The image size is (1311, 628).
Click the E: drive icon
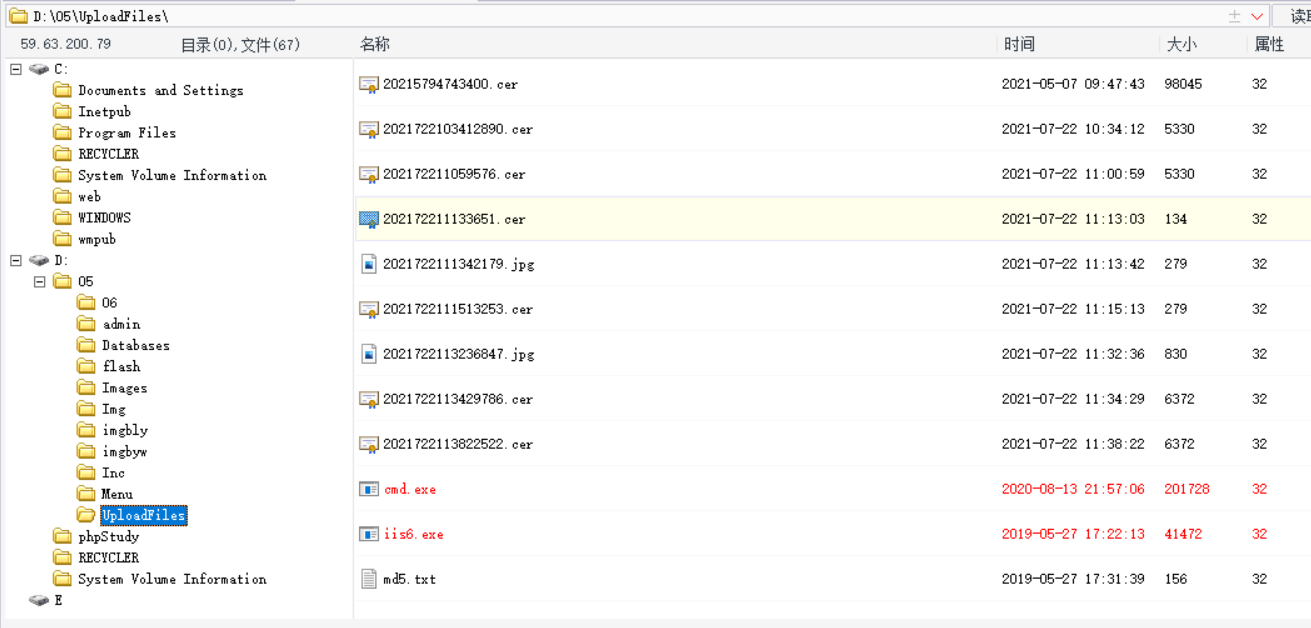point(39,600)
